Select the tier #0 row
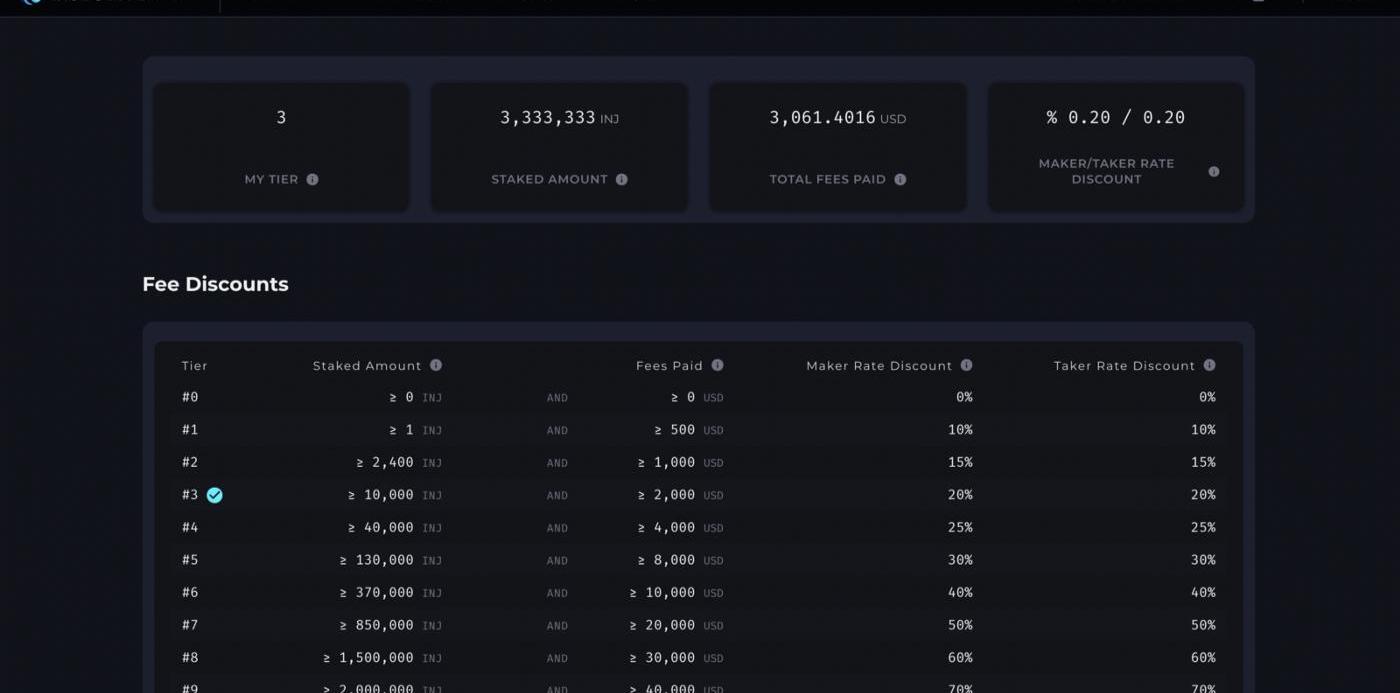 click(x=190, y=397)
